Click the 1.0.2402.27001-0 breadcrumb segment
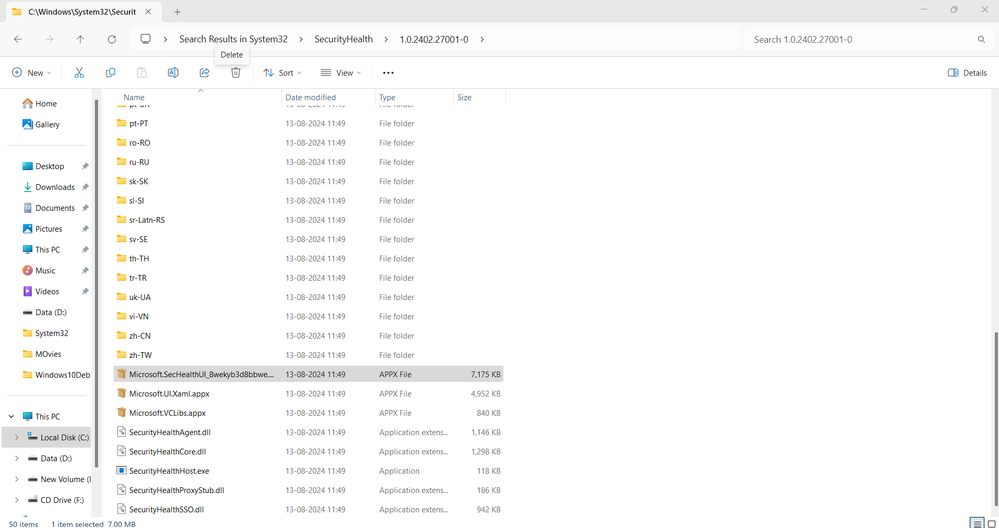The width and height of the screenshot is (999, 528). (434, 39)
